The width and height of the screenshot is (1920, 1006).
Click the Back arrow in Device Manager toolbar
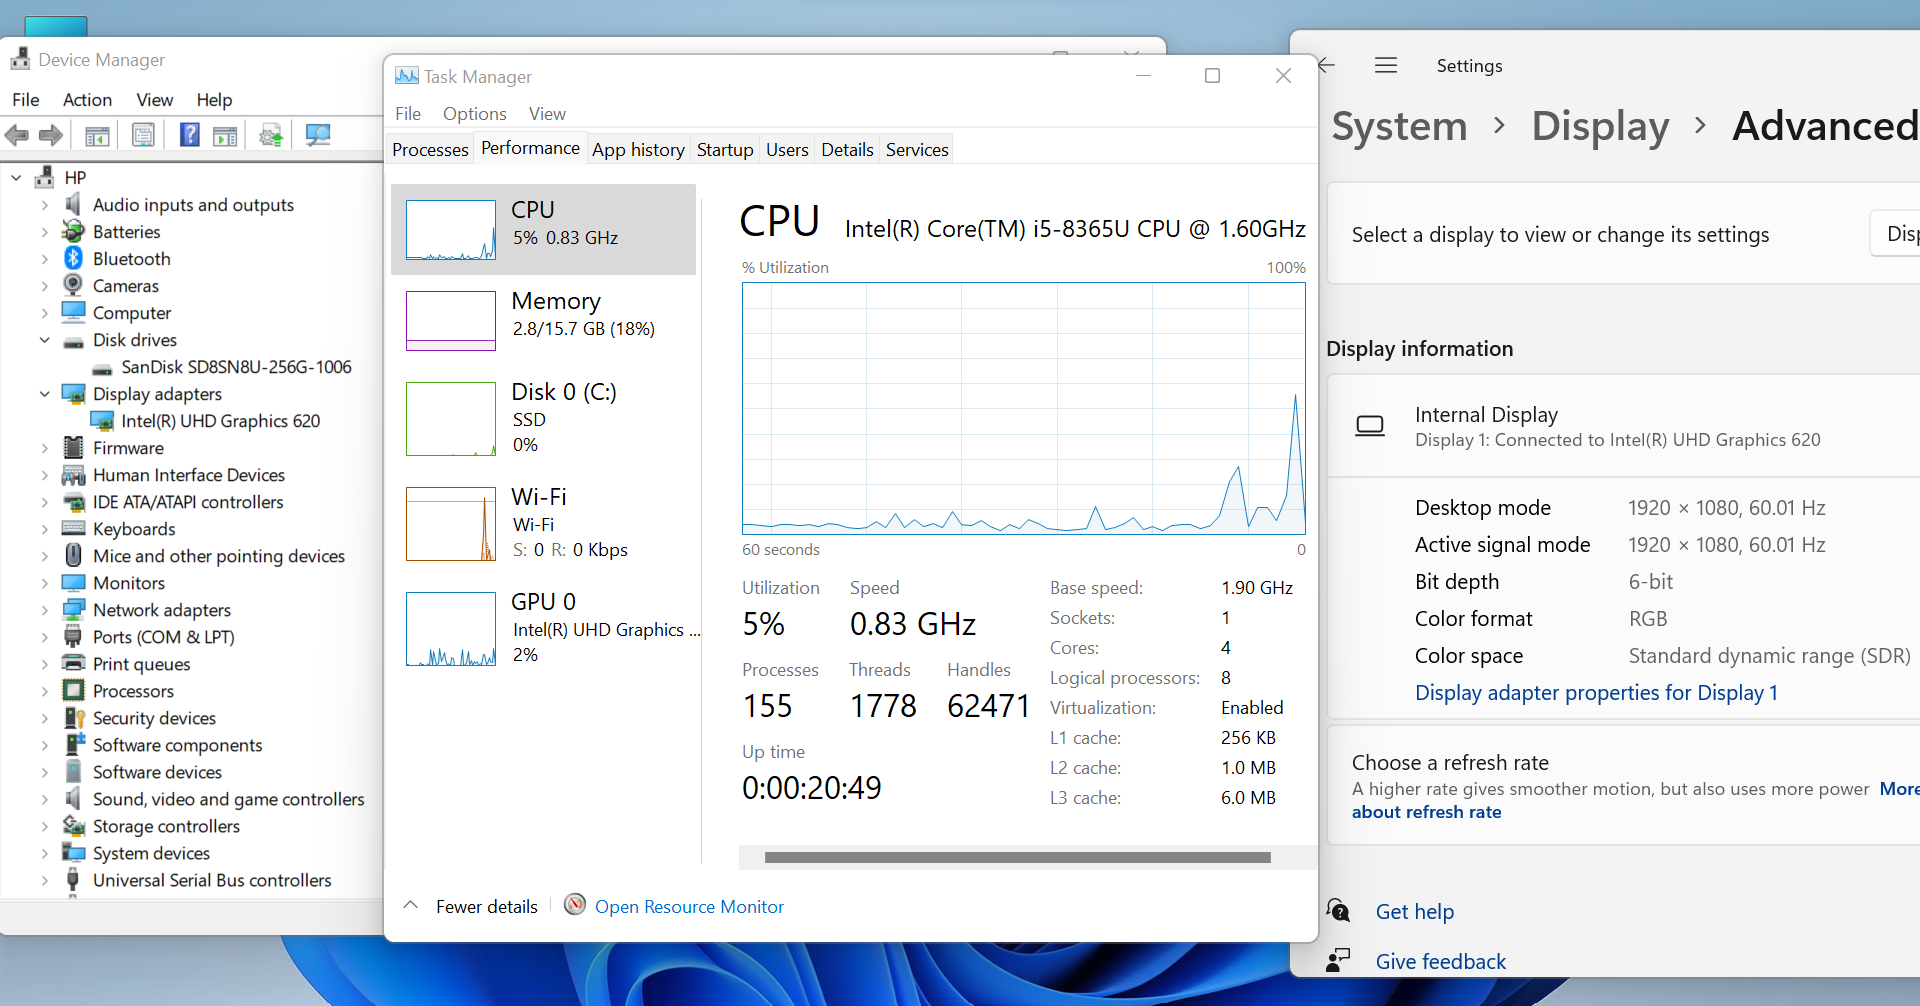coord(17,135)
